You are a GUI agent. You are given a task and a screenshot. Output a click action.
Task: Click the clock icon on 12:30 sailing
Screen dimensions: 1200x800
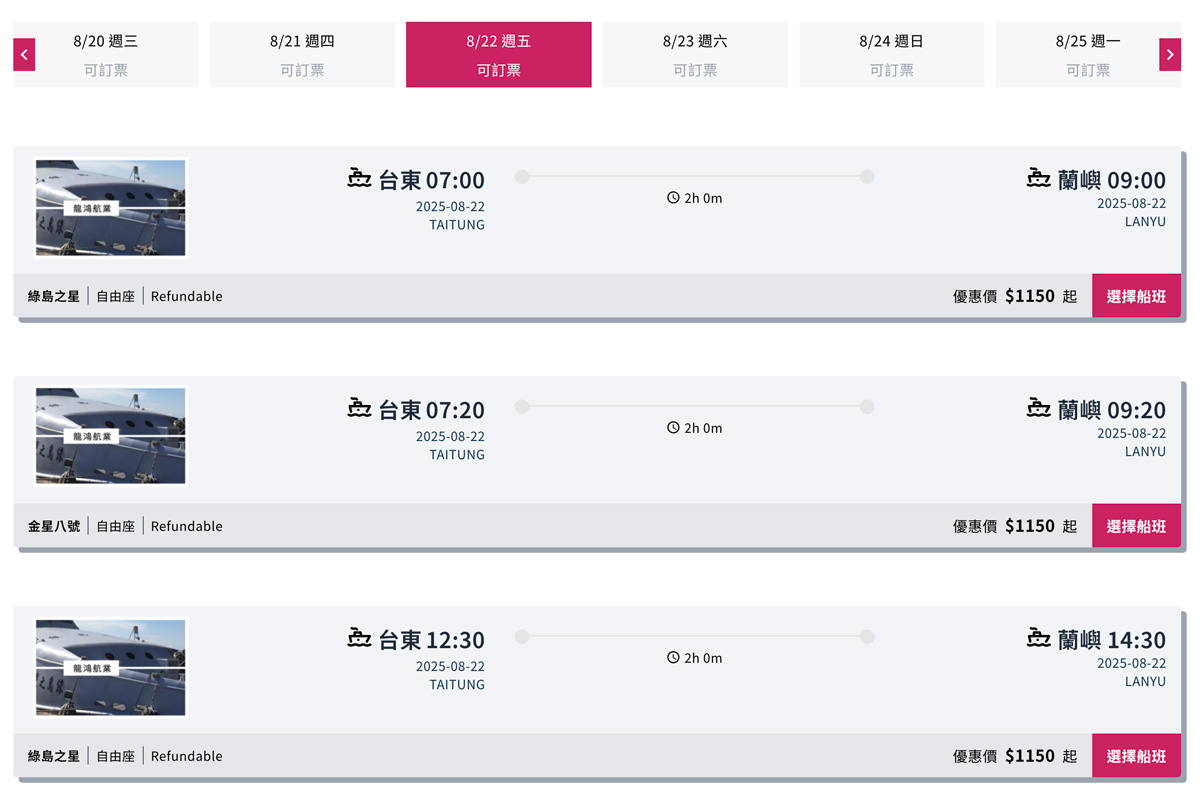tap(673, 658)
